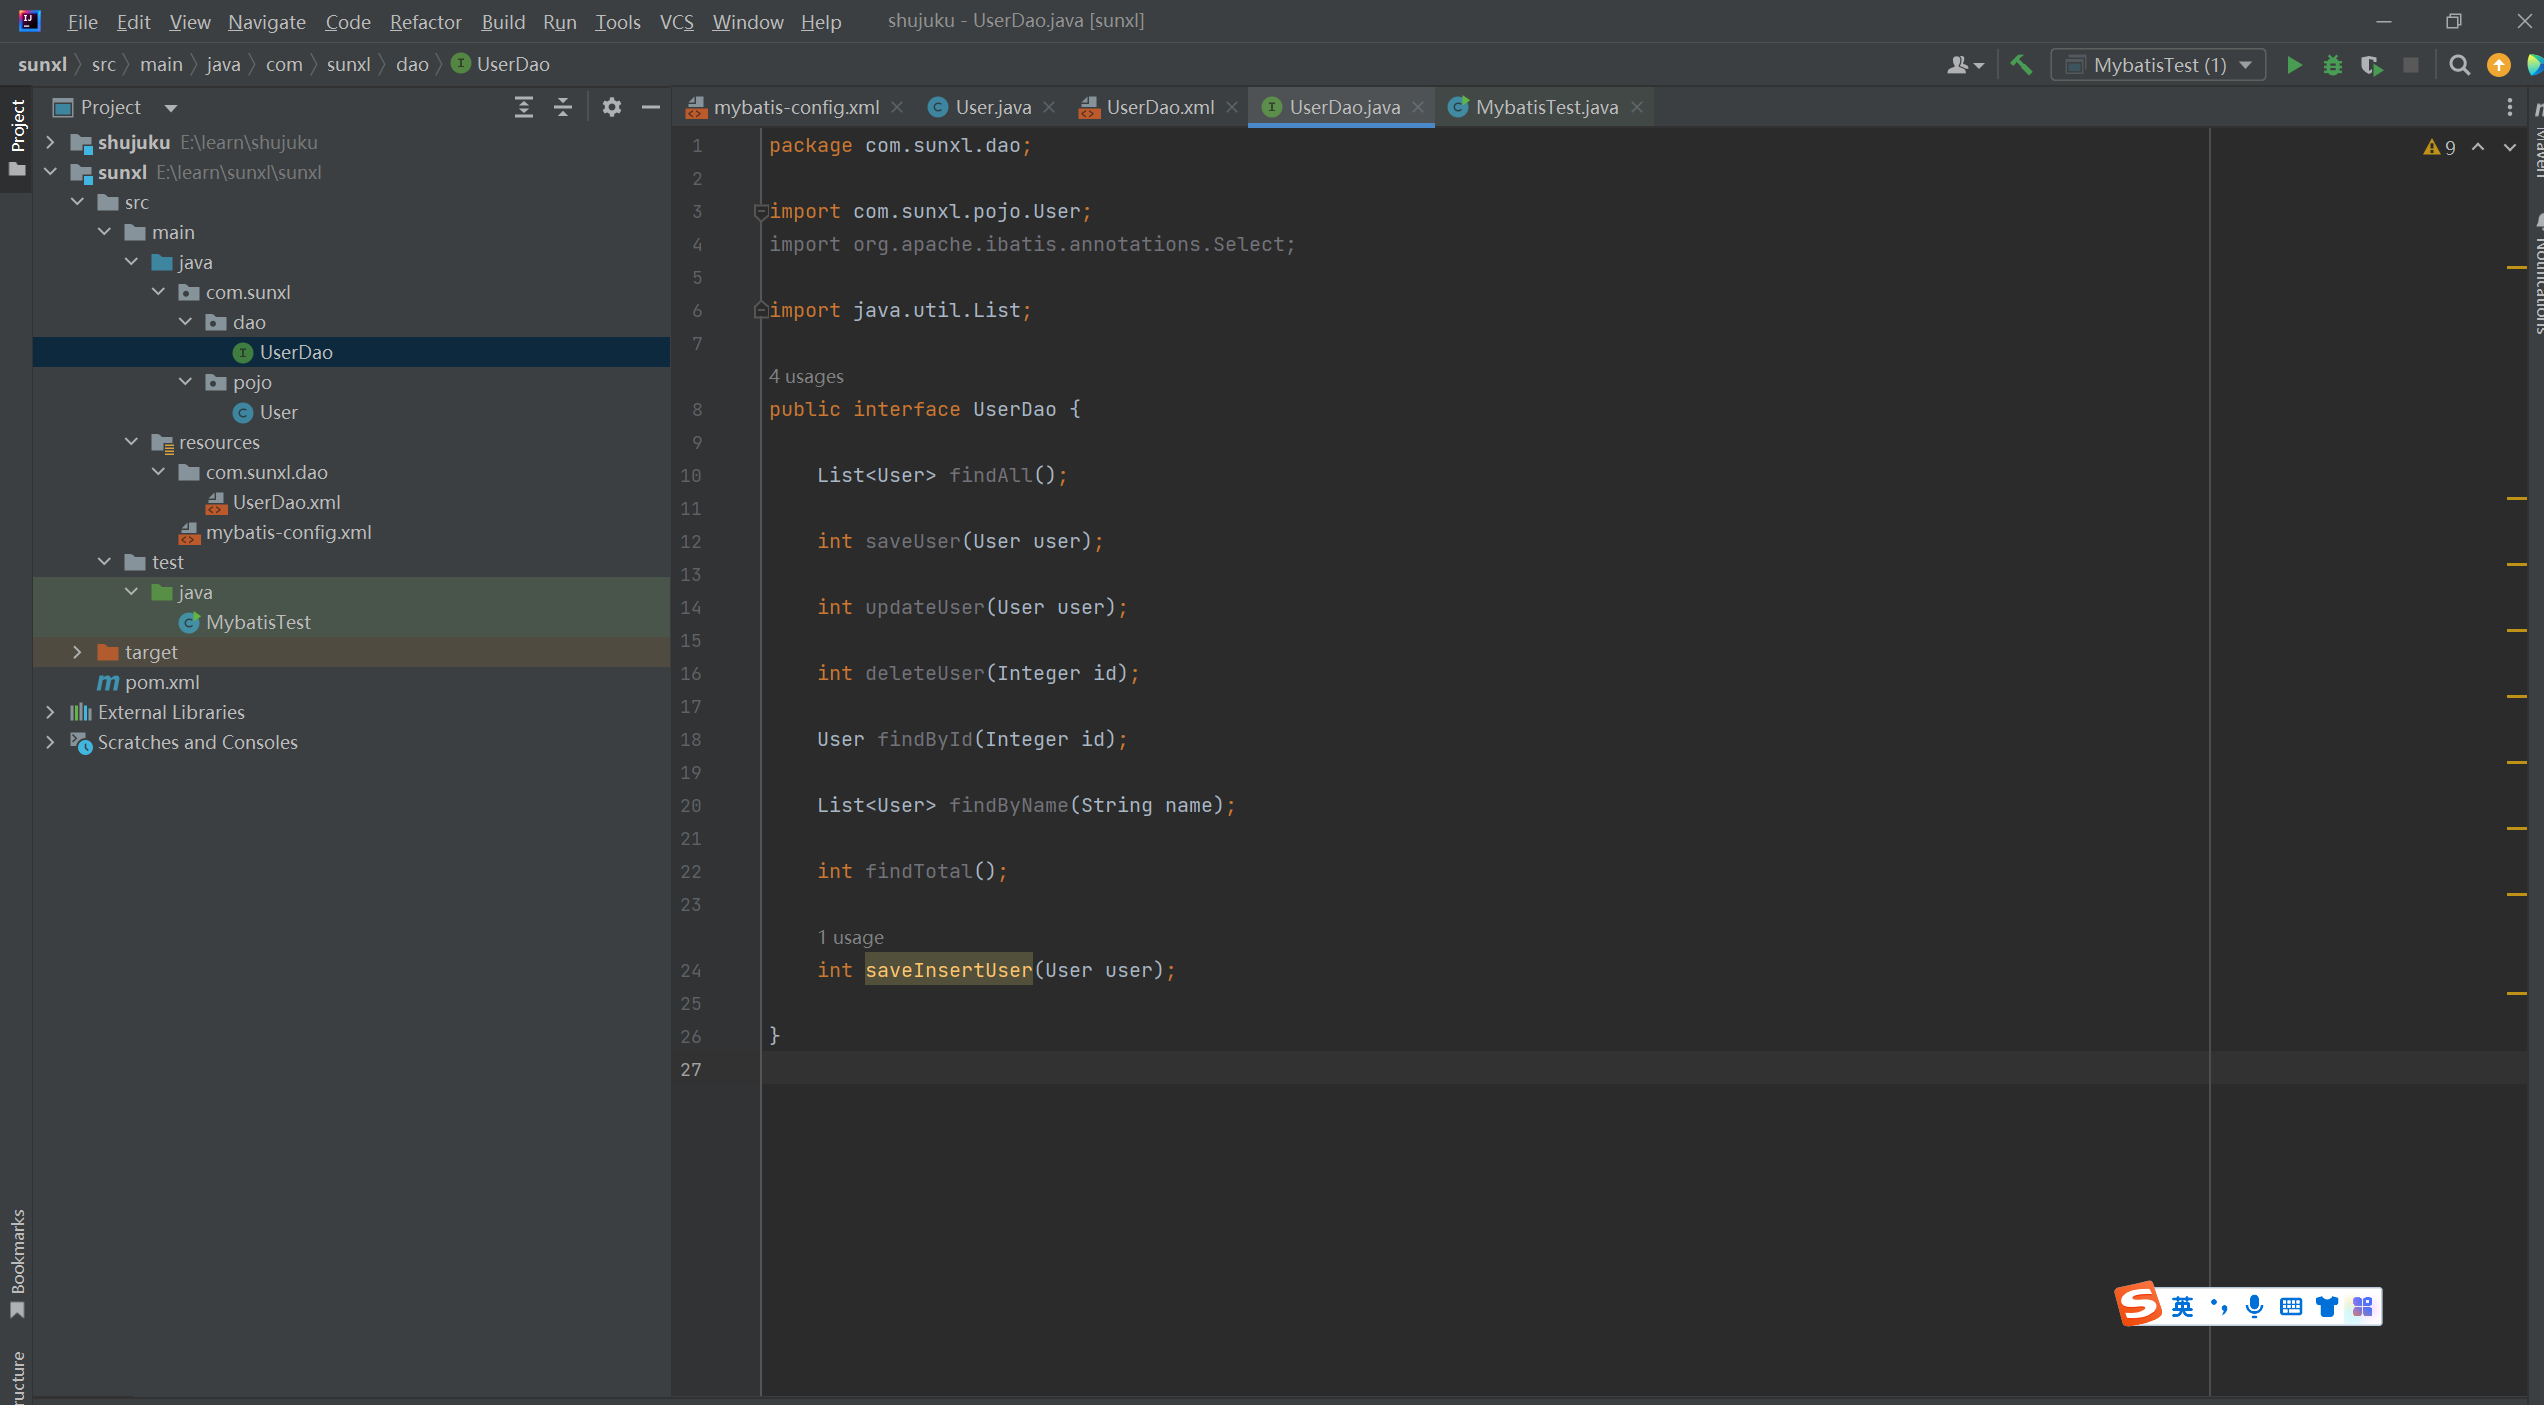This screenshot has width=2544, height=1405.
Task: Open pom.xml in project tree
Action: [x=162, y=682]
